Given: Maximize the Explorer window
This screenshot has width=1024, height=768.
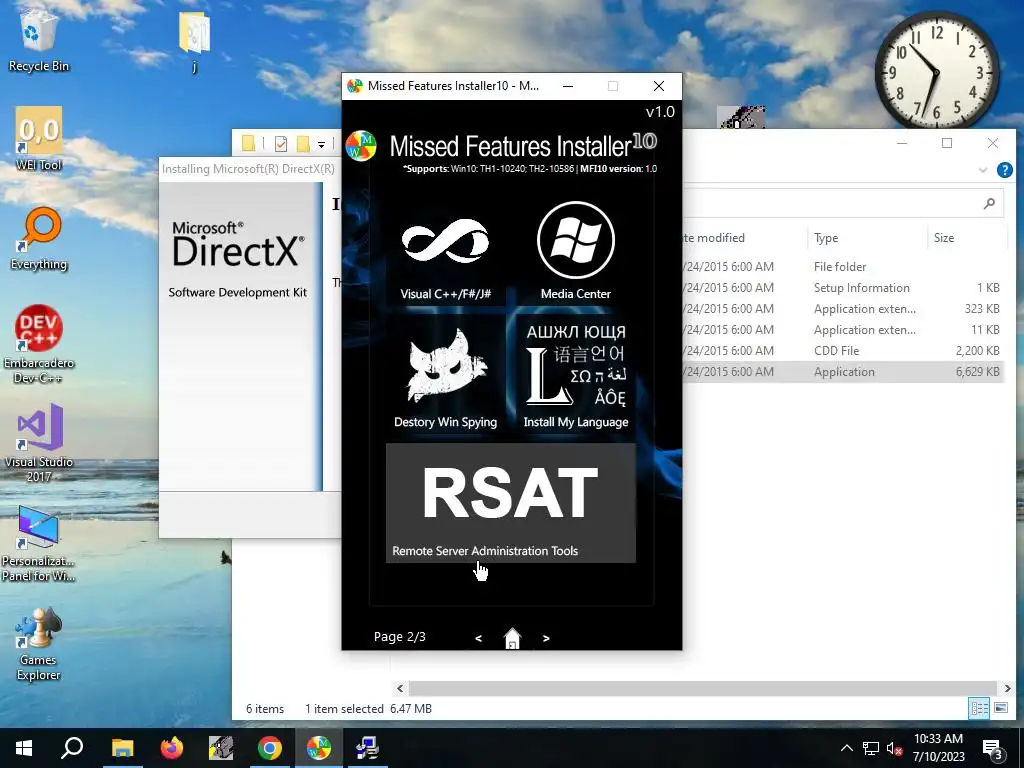Looking at the screenshot, I should (947, 143).
